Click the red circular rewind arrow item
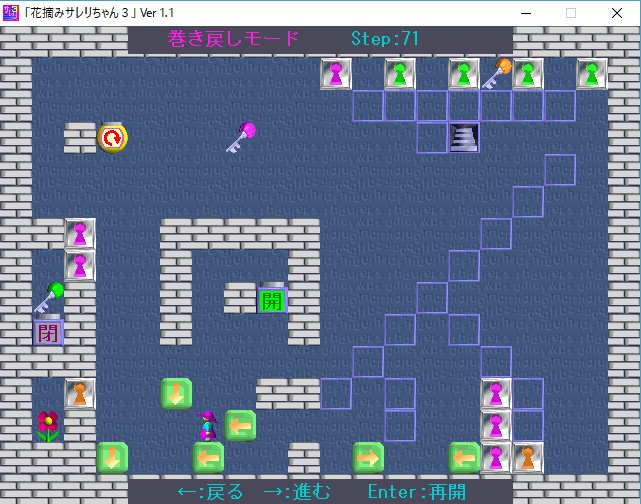The image size is (641, 504). pyautogui.click(x=111, y=138)
